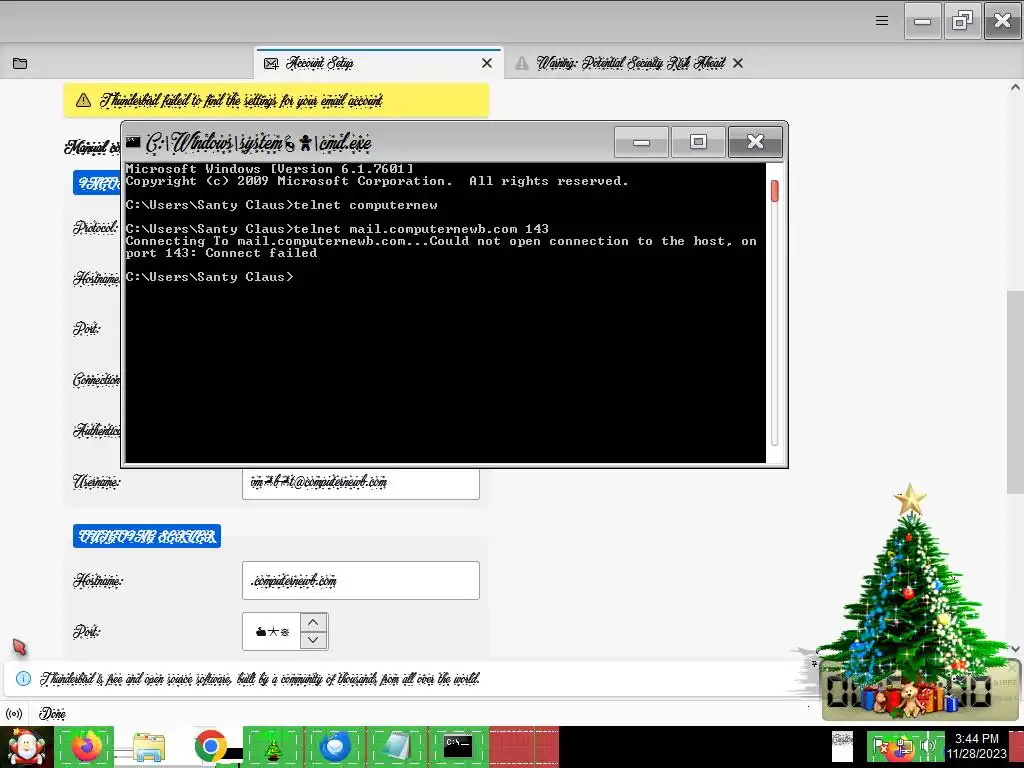
Task: Click the language indicator in system tray
Action: point(842,746)
